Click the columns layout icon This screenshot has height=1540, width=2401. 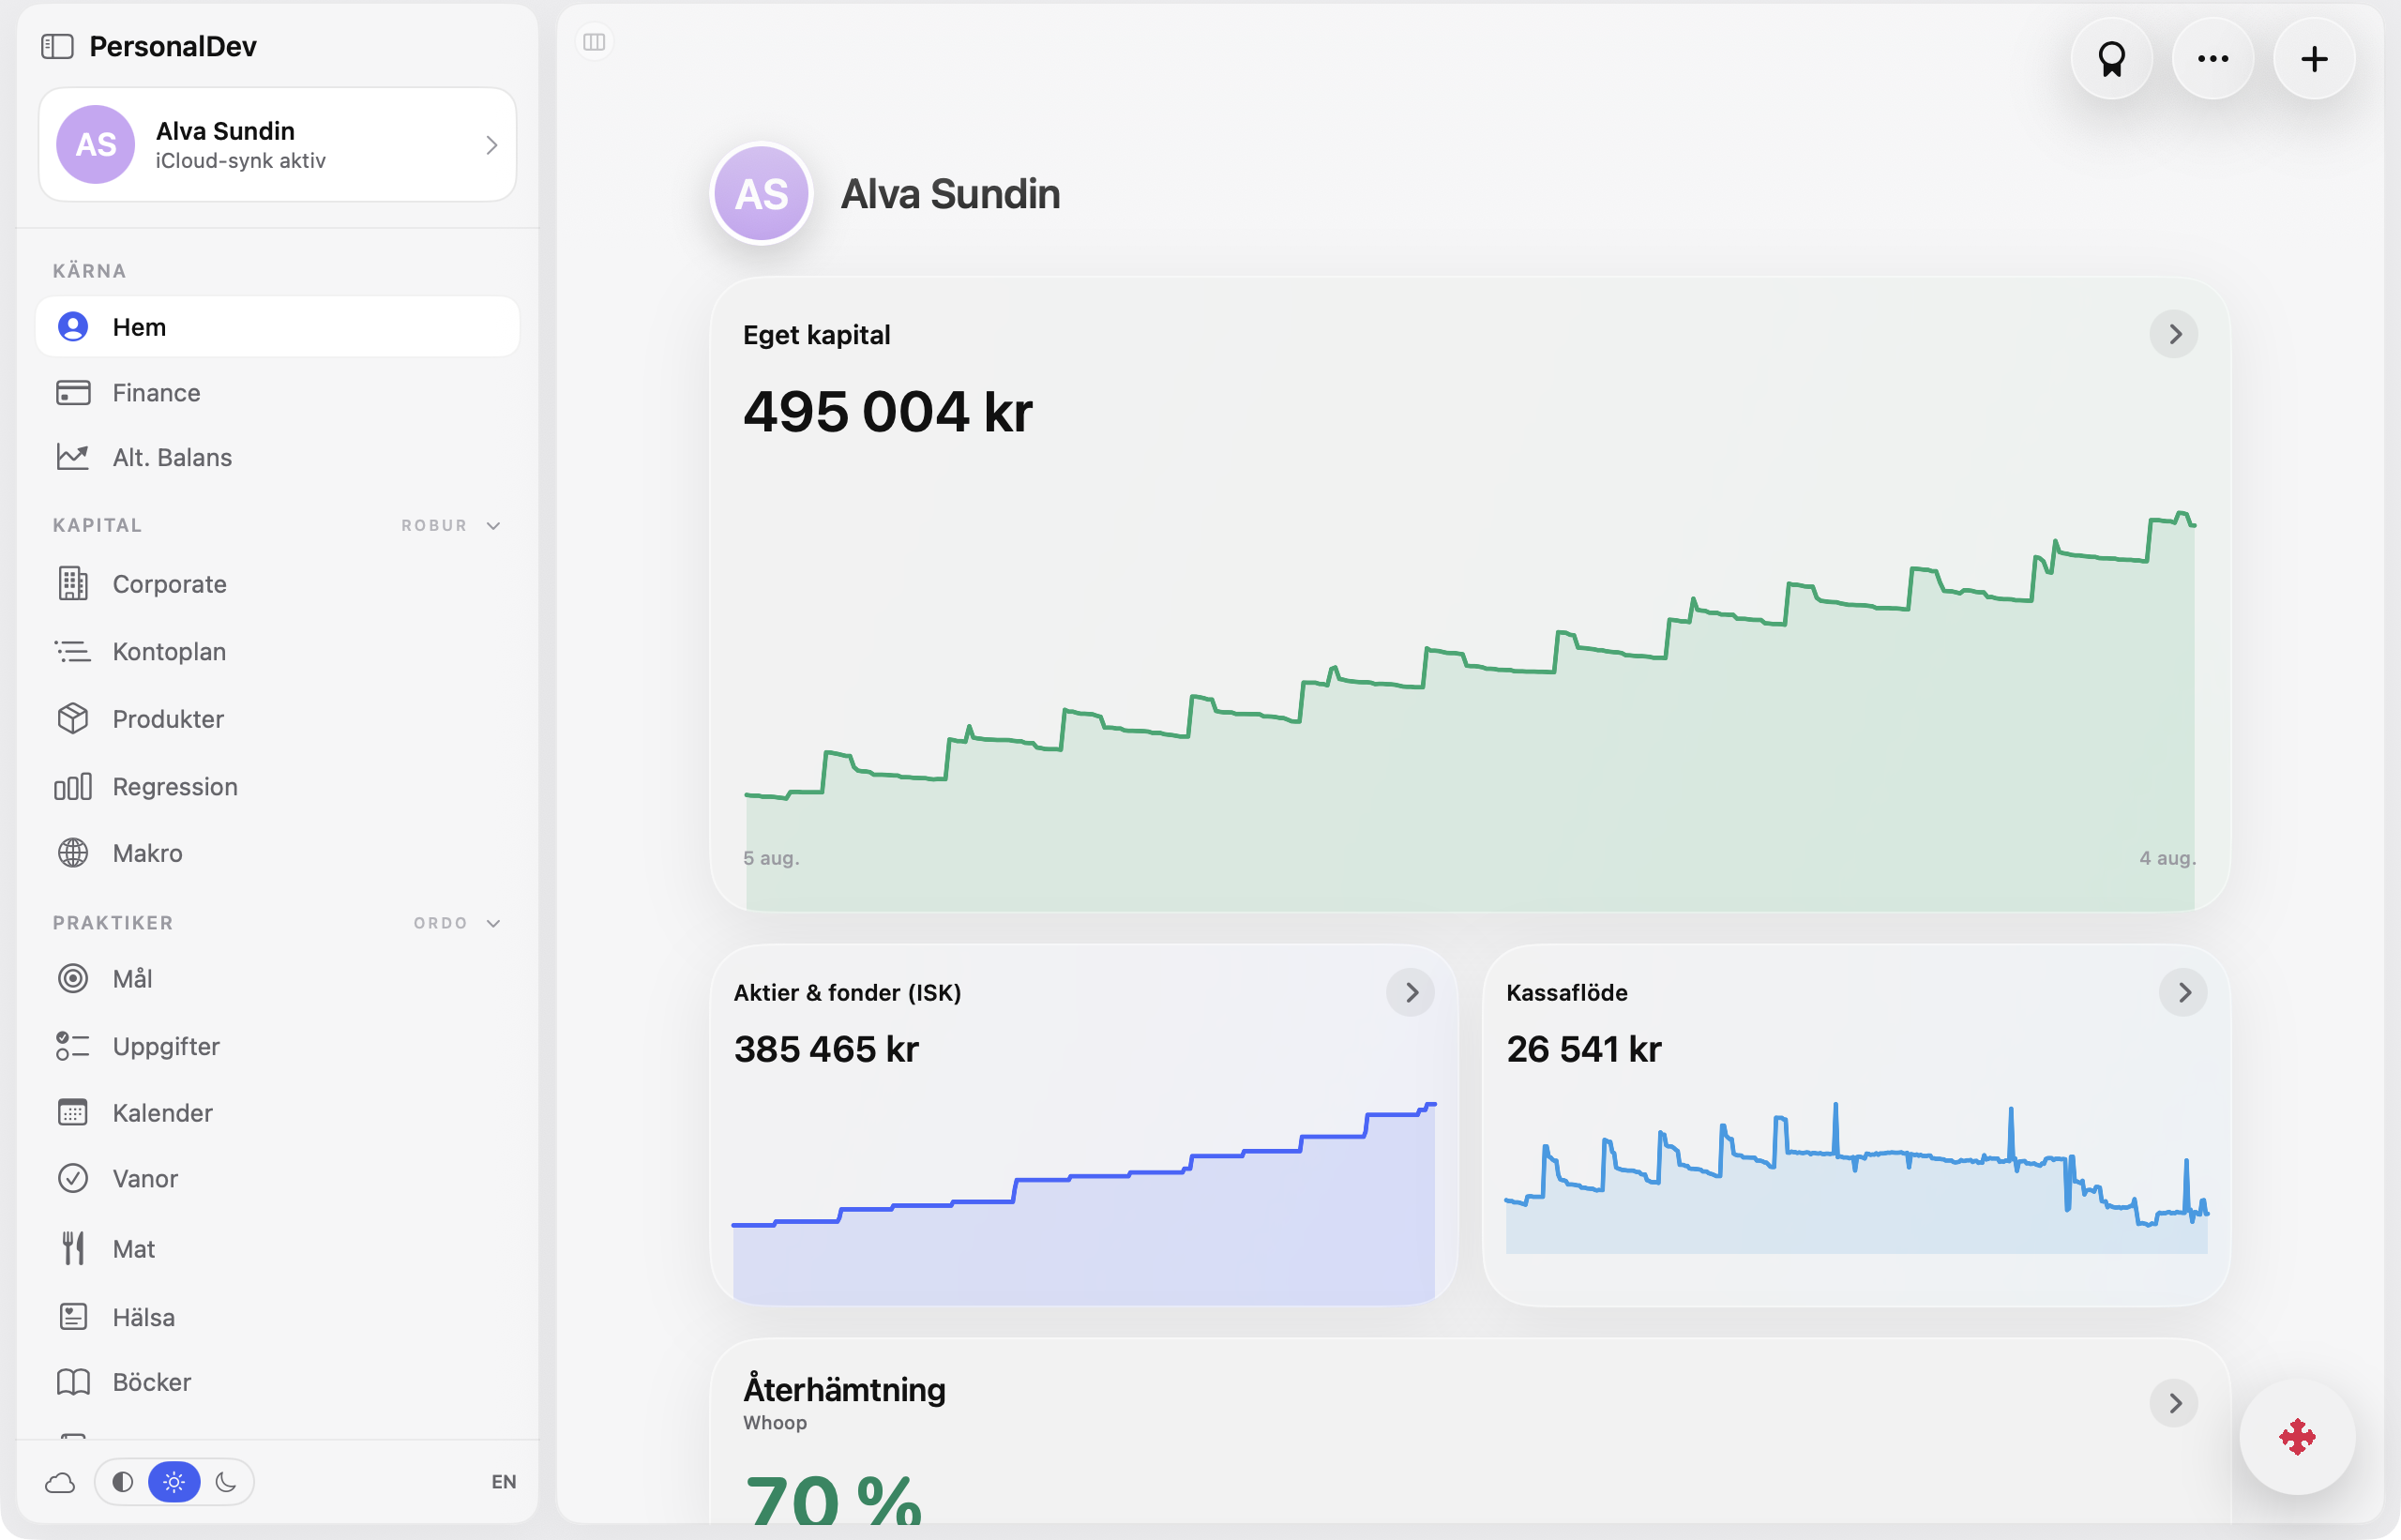coord(594,42)
